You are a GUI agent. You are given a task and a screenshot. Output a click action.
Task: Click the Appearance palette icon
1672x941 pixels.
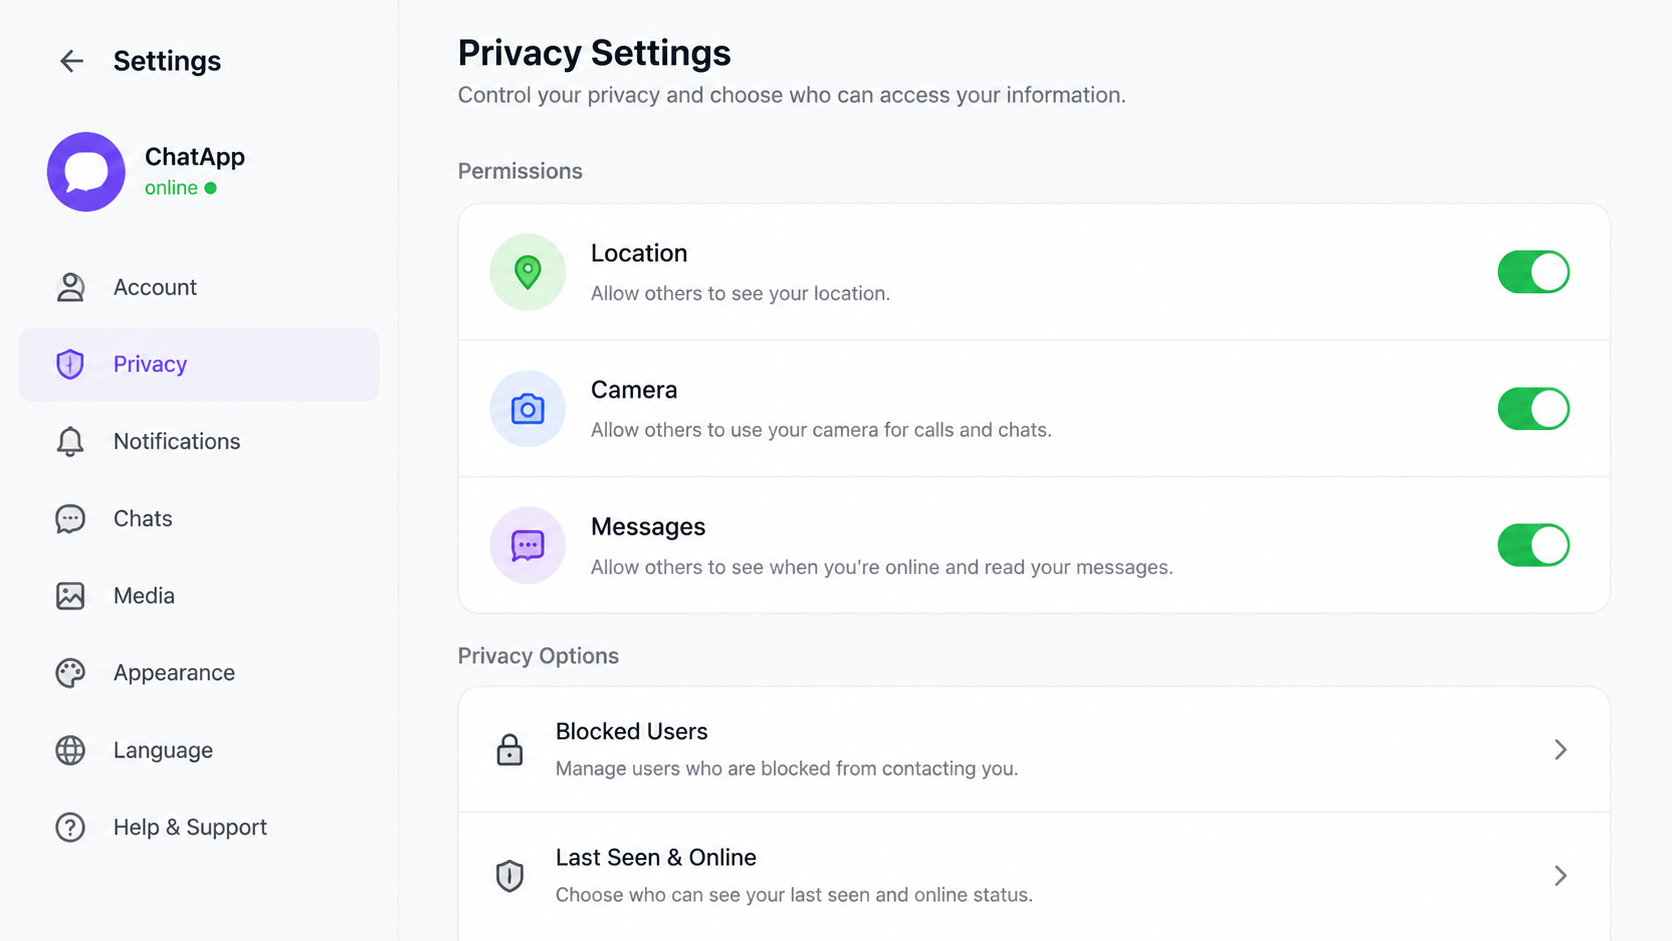(70, 673)
